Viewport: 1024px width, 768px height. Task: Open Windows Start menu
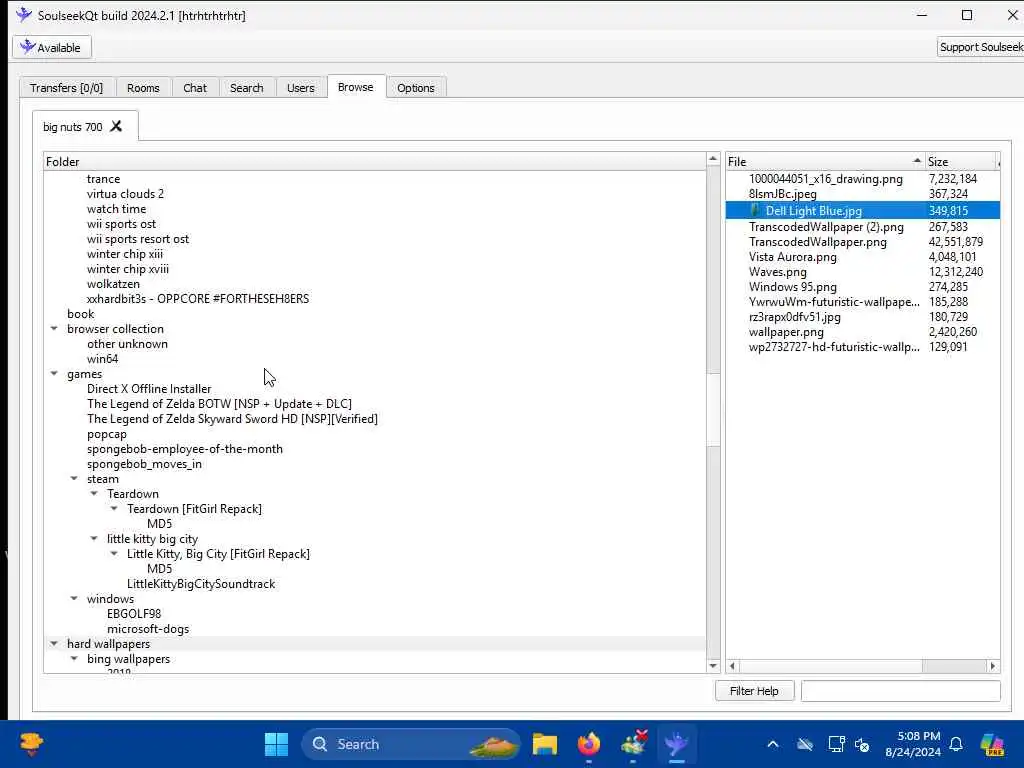276,744
